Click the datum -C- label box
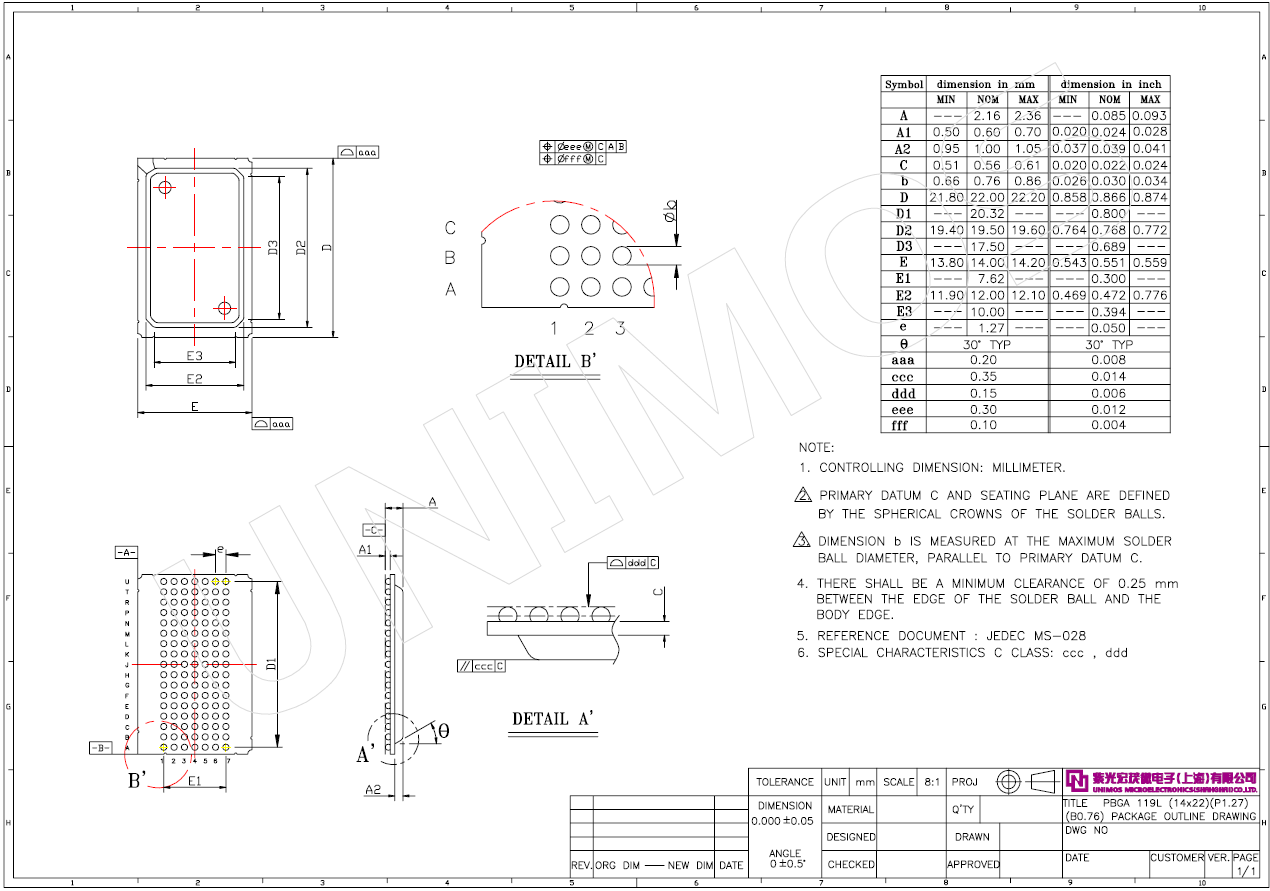Viewport: 1270px width, 891px height. 373,530
